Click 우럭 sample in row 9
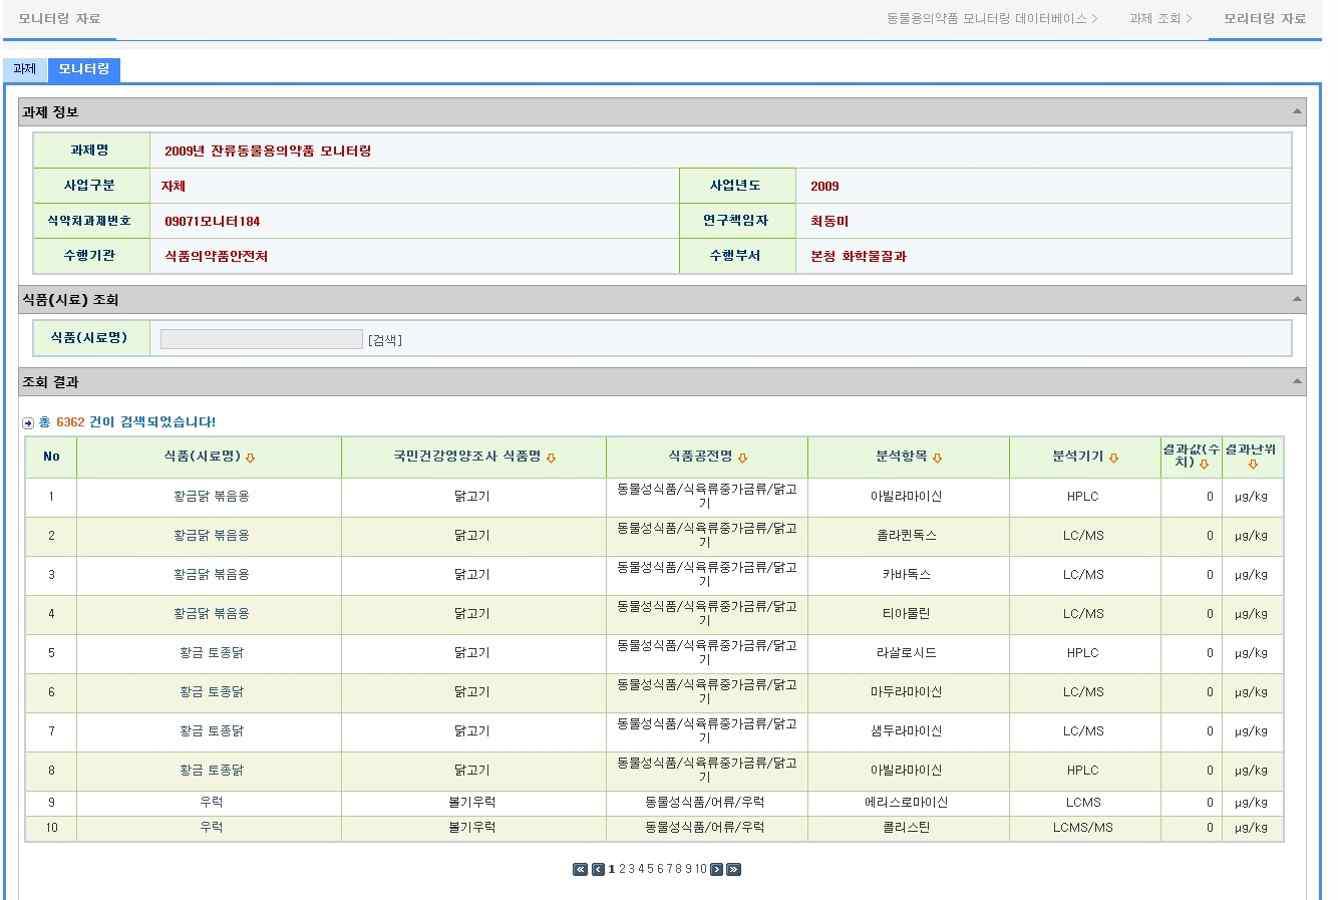 pos(212,803)
